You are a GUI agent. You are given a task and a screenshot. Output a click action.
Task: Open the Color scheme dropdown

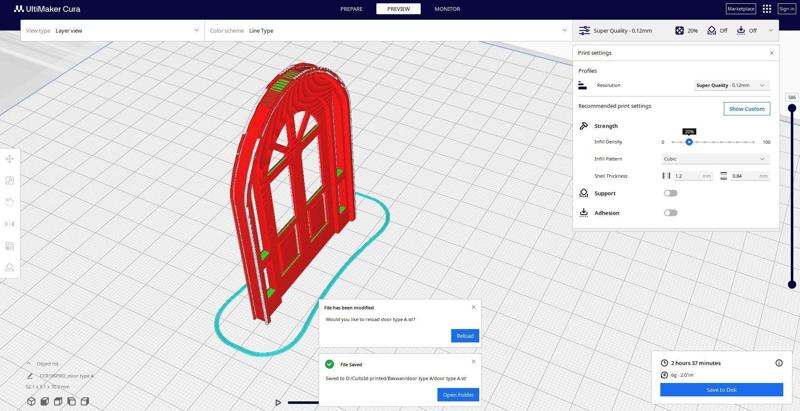pos(388,31)
